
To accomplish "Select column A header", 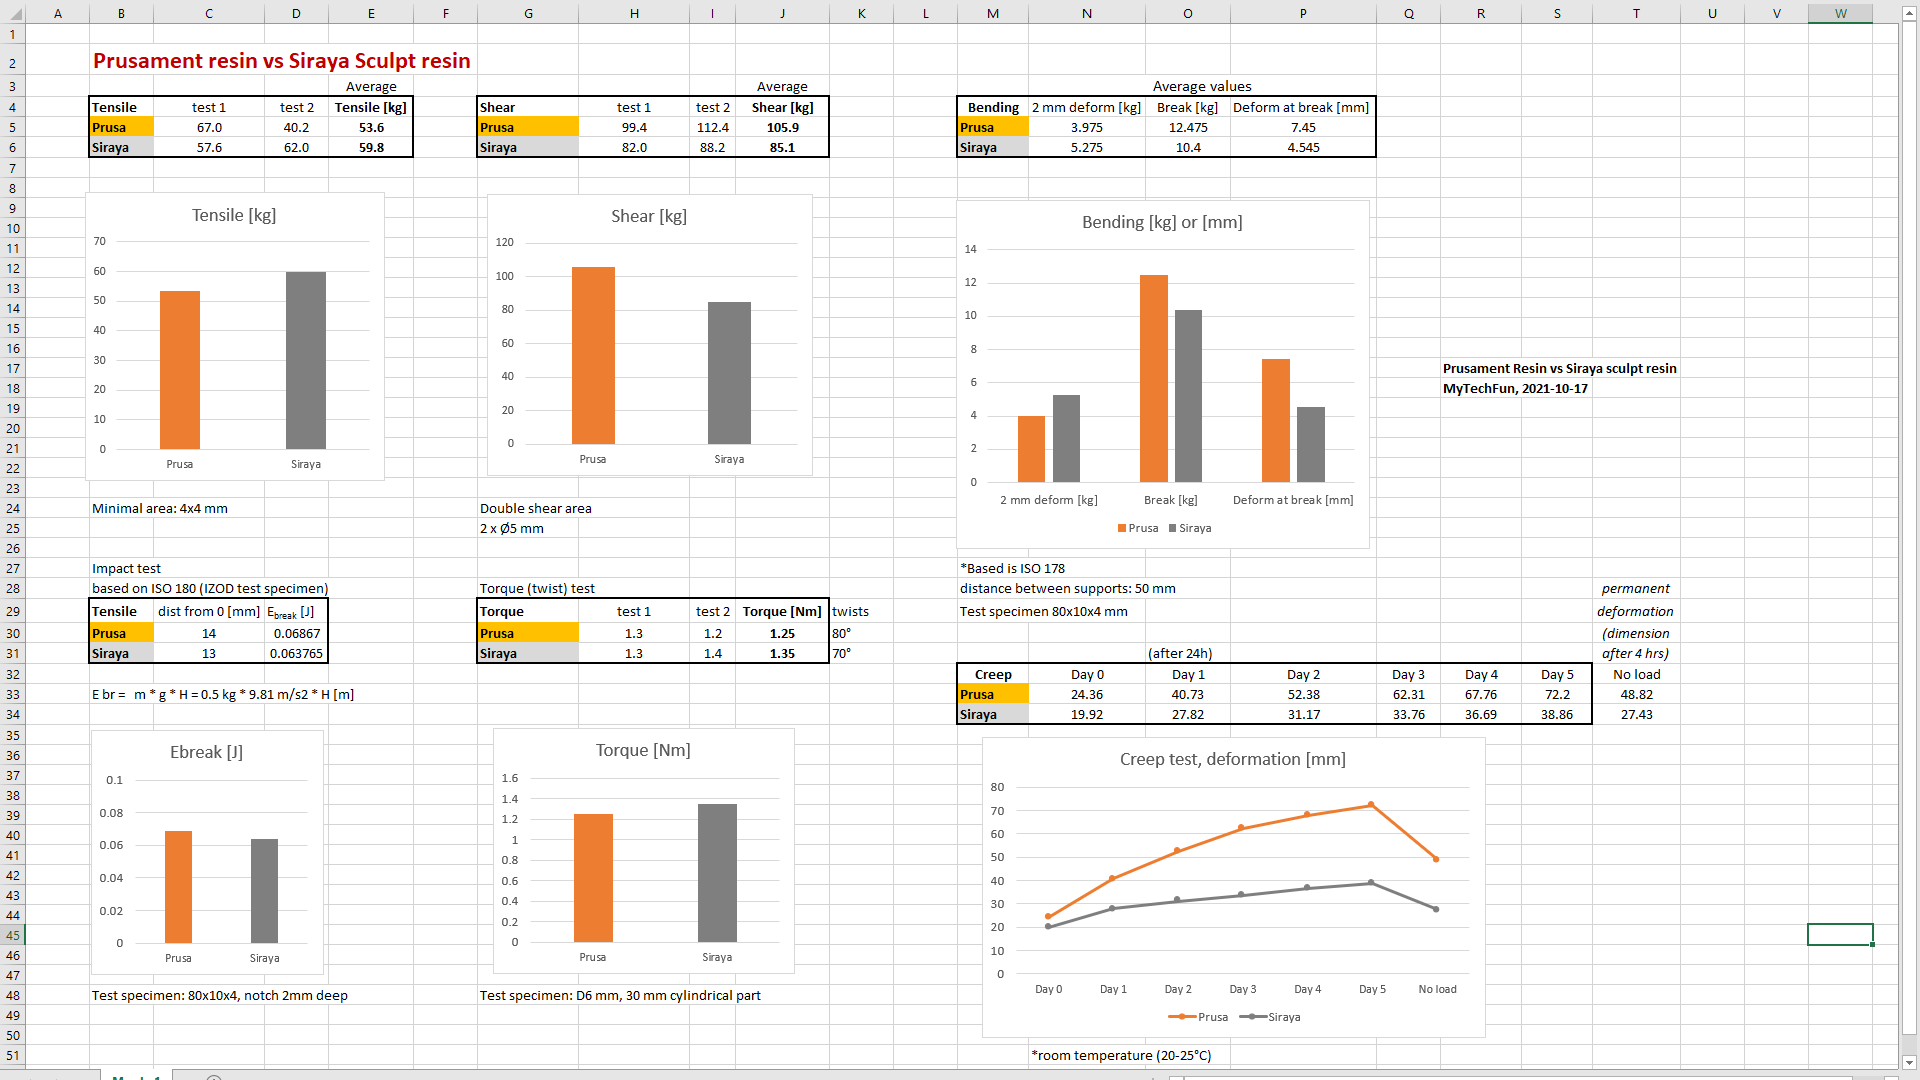I will pyautogui.click(x=57, y=13).
